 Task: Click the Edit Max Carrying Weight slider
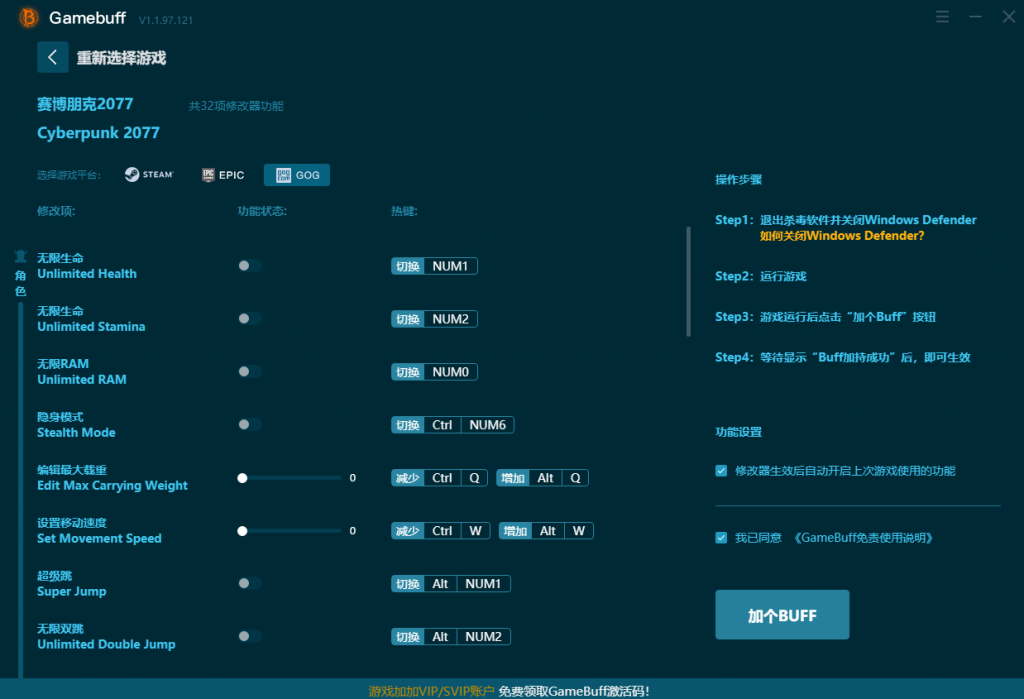click(291, 478)
